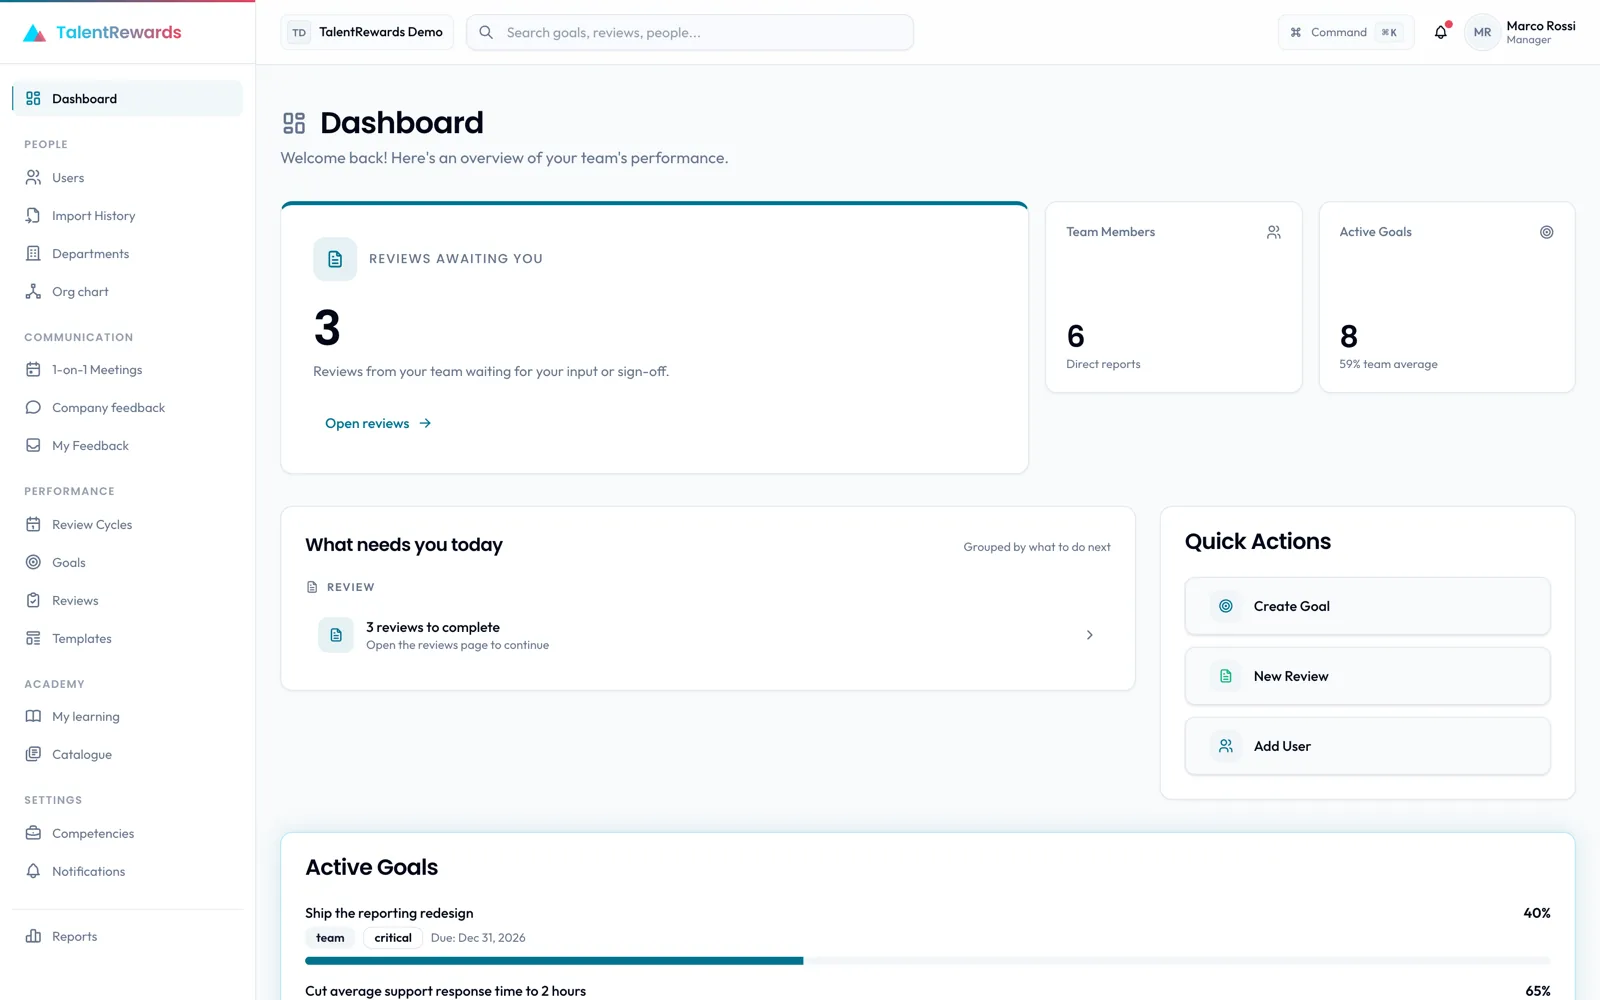
Task: Open Review Cycles in sidebar
Action: click(127, 524)
